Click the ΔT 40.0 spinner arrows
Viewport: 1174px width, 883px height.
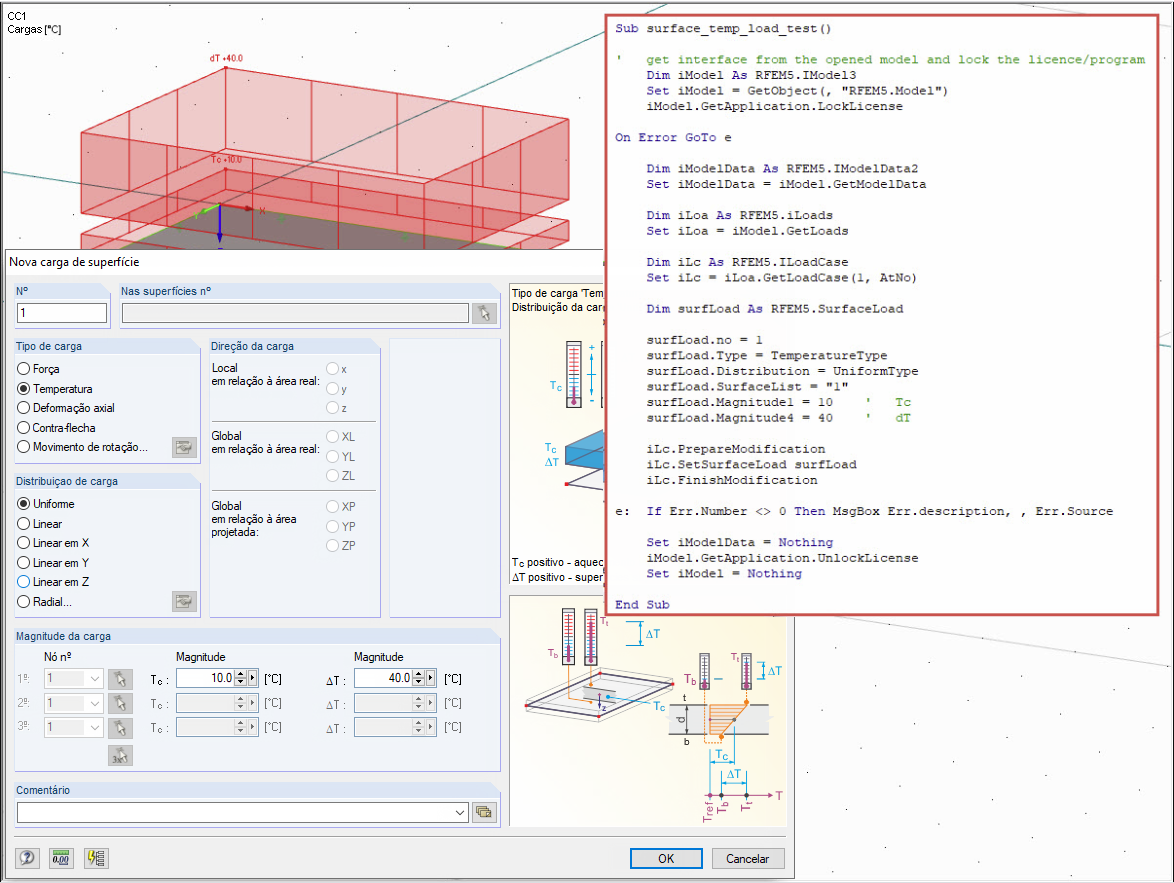click(x=419, y=679)
